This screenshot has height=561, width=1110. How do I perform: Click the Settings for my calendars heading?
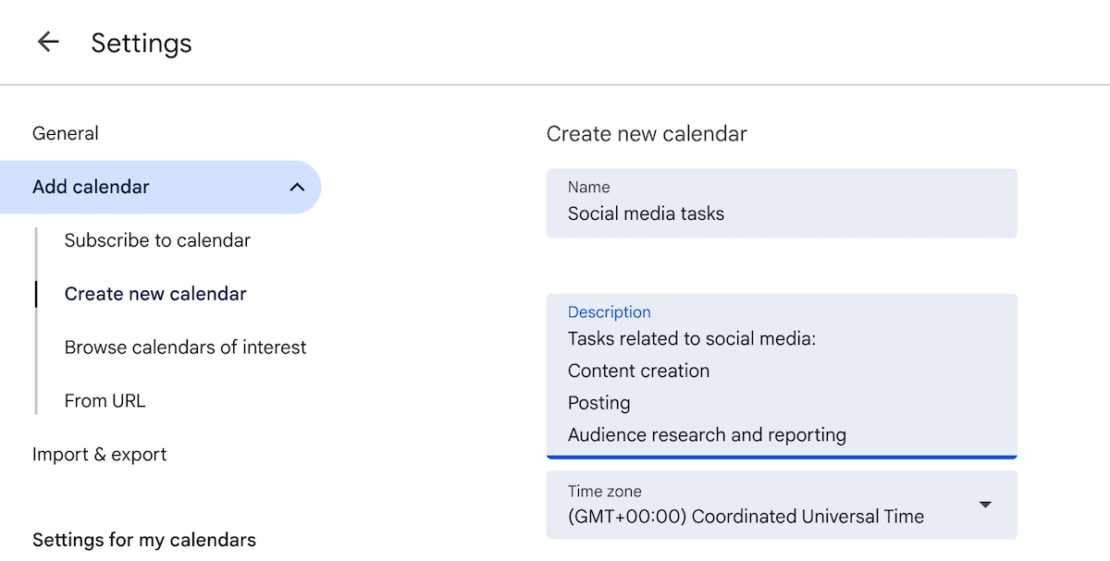coord(144,540)
